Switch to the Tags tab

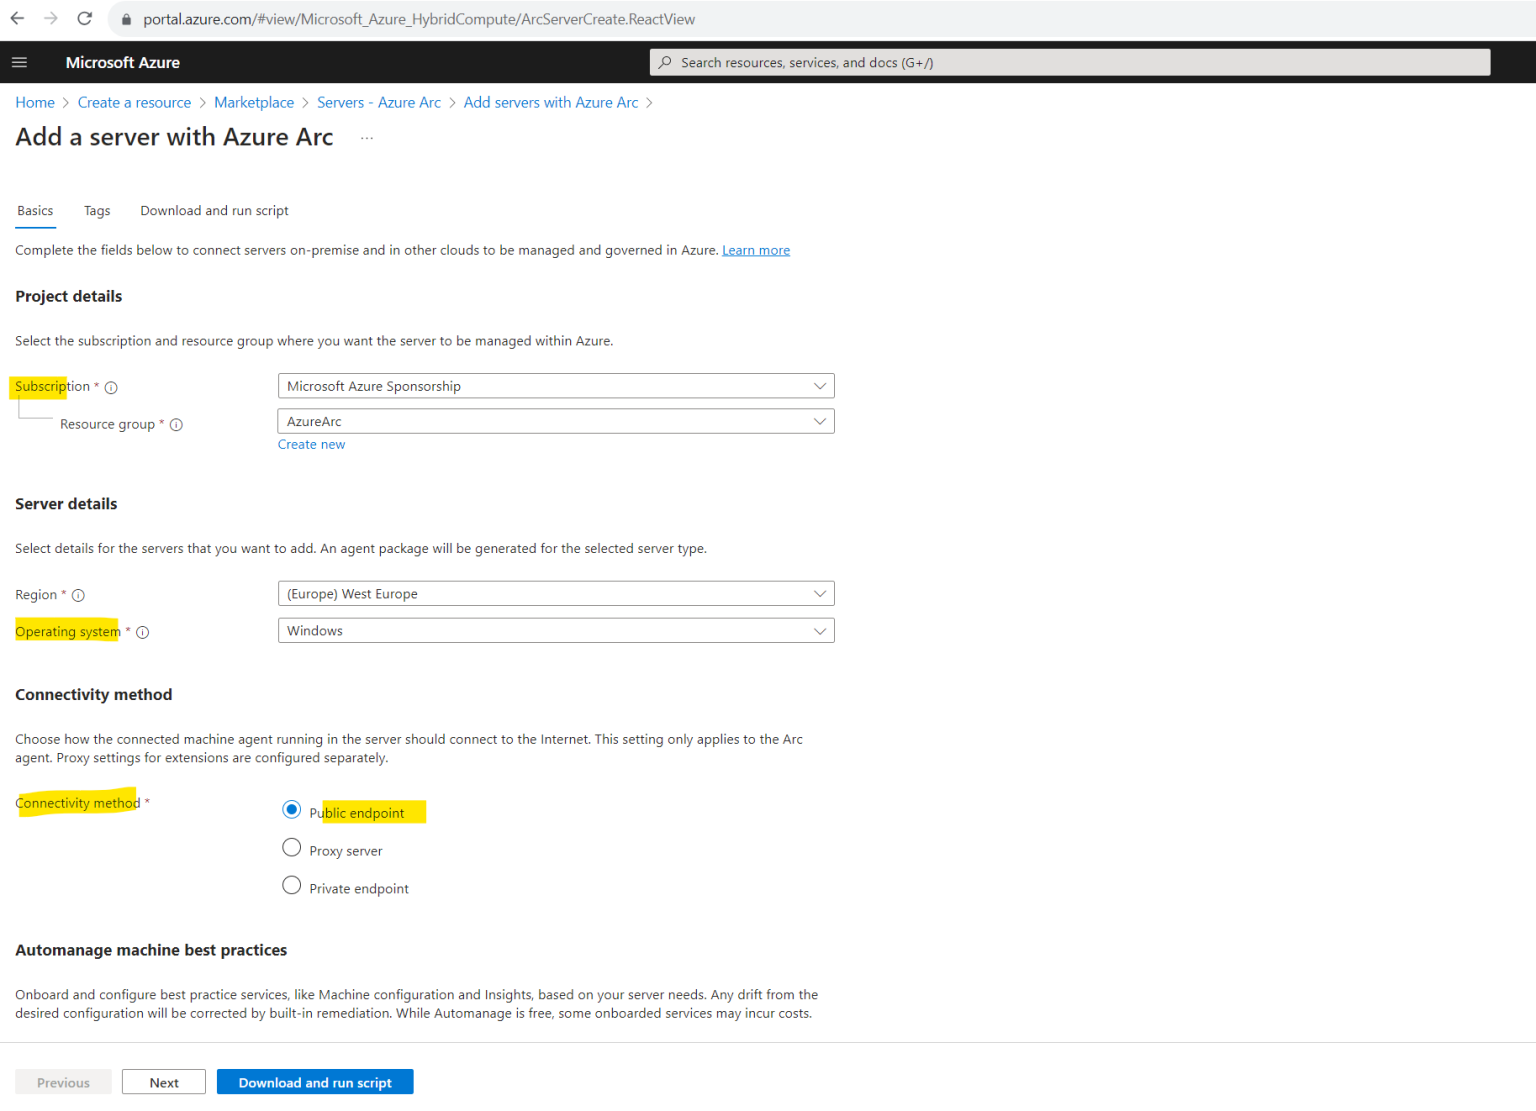(97, 210)
